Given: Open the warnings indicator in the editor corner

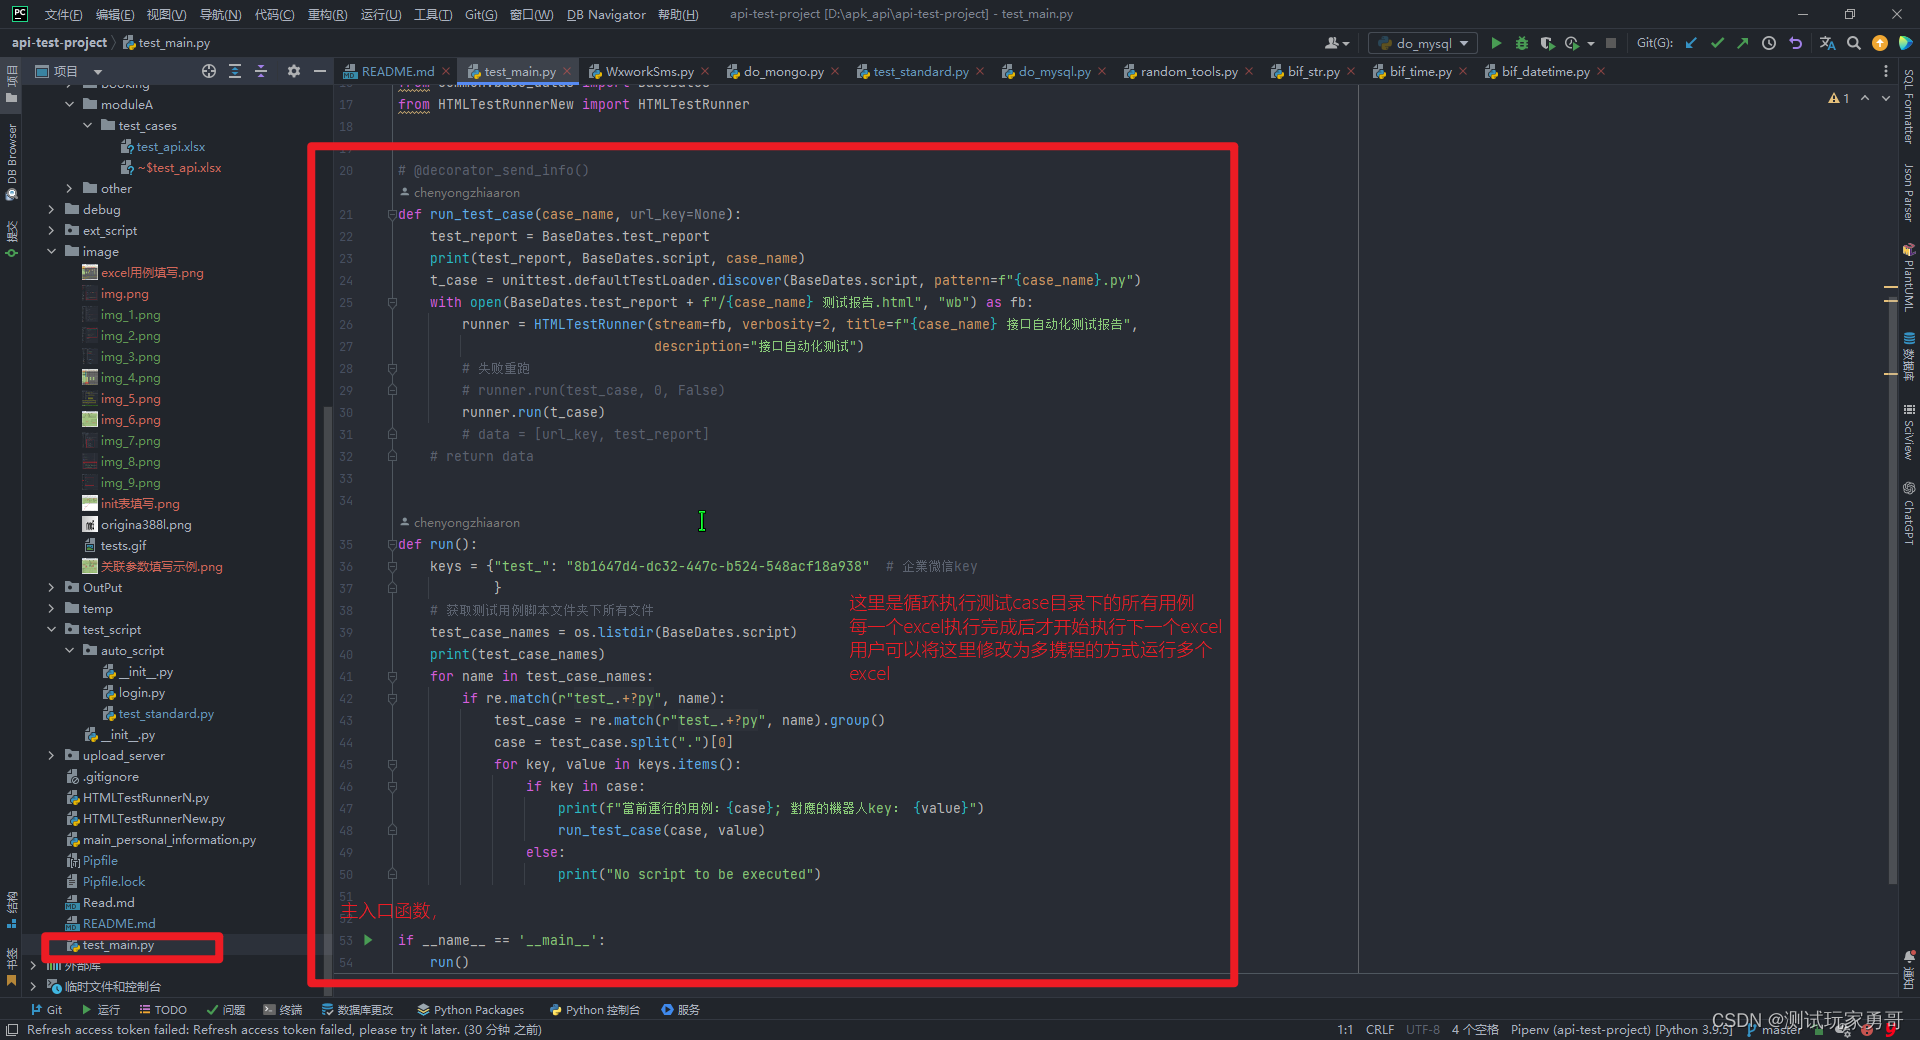Looking at the screenshot, I should pos(1839,98).
